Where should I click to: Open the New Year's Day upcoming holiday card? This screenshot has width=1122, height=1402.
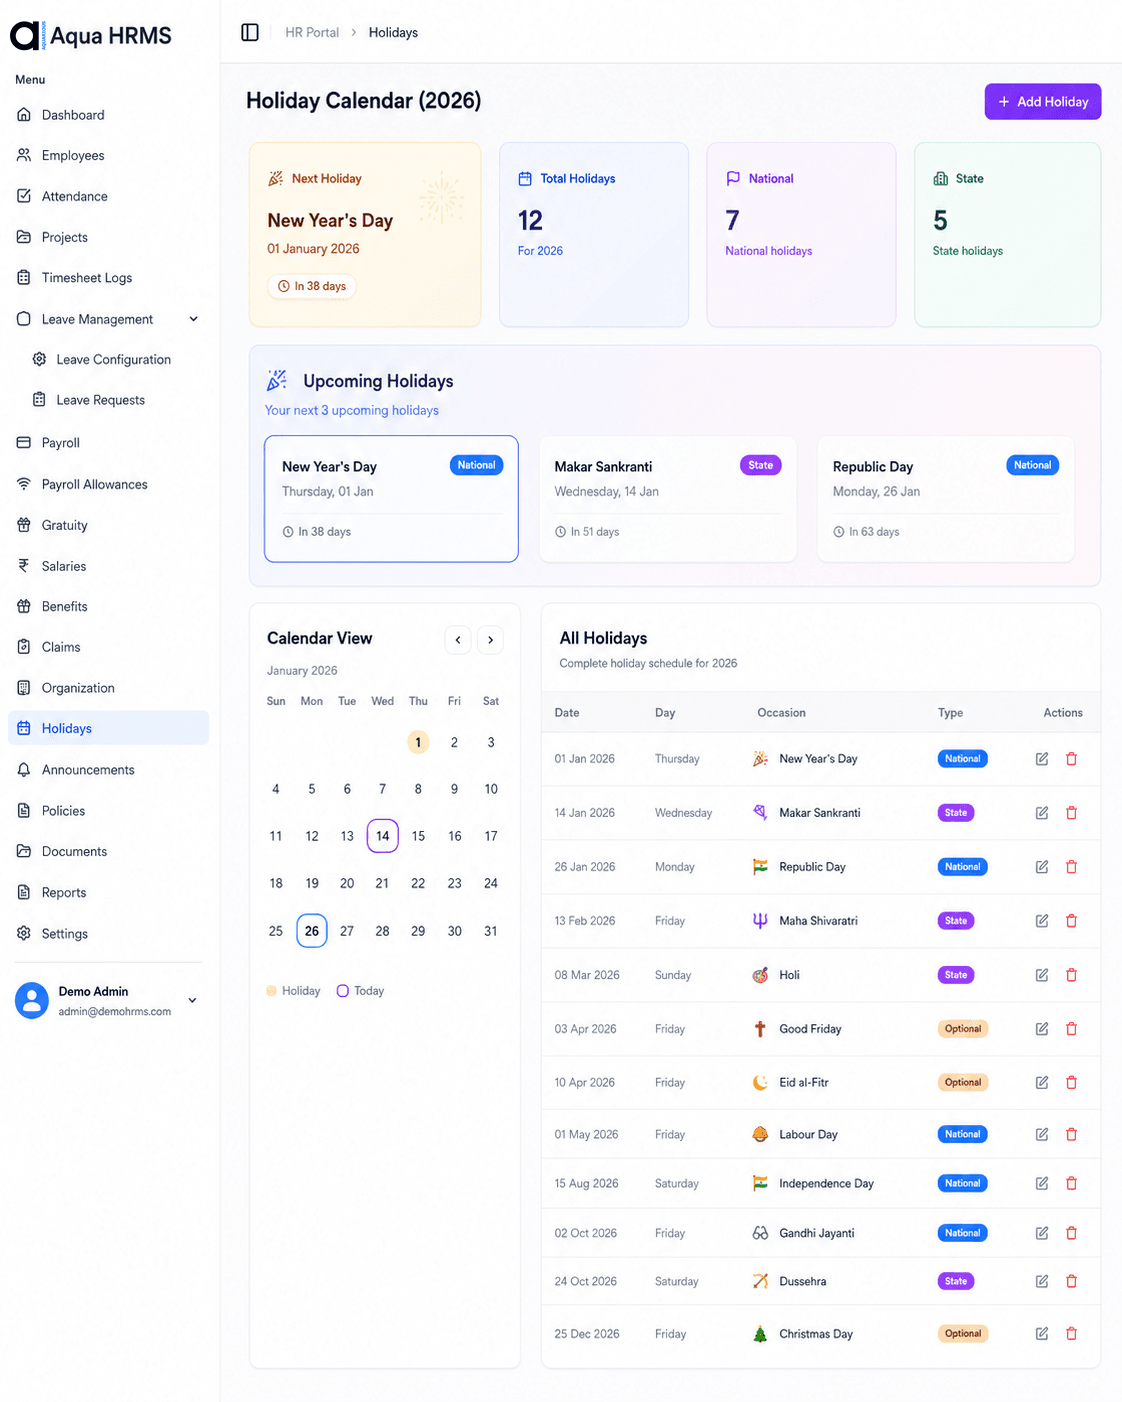(x=391, y=499)
